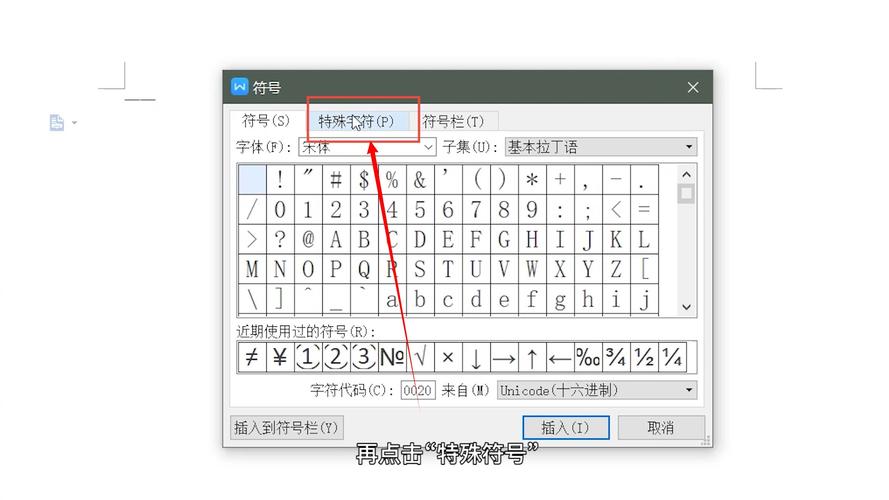Choose recent fraction ¾

click(616, 357)
